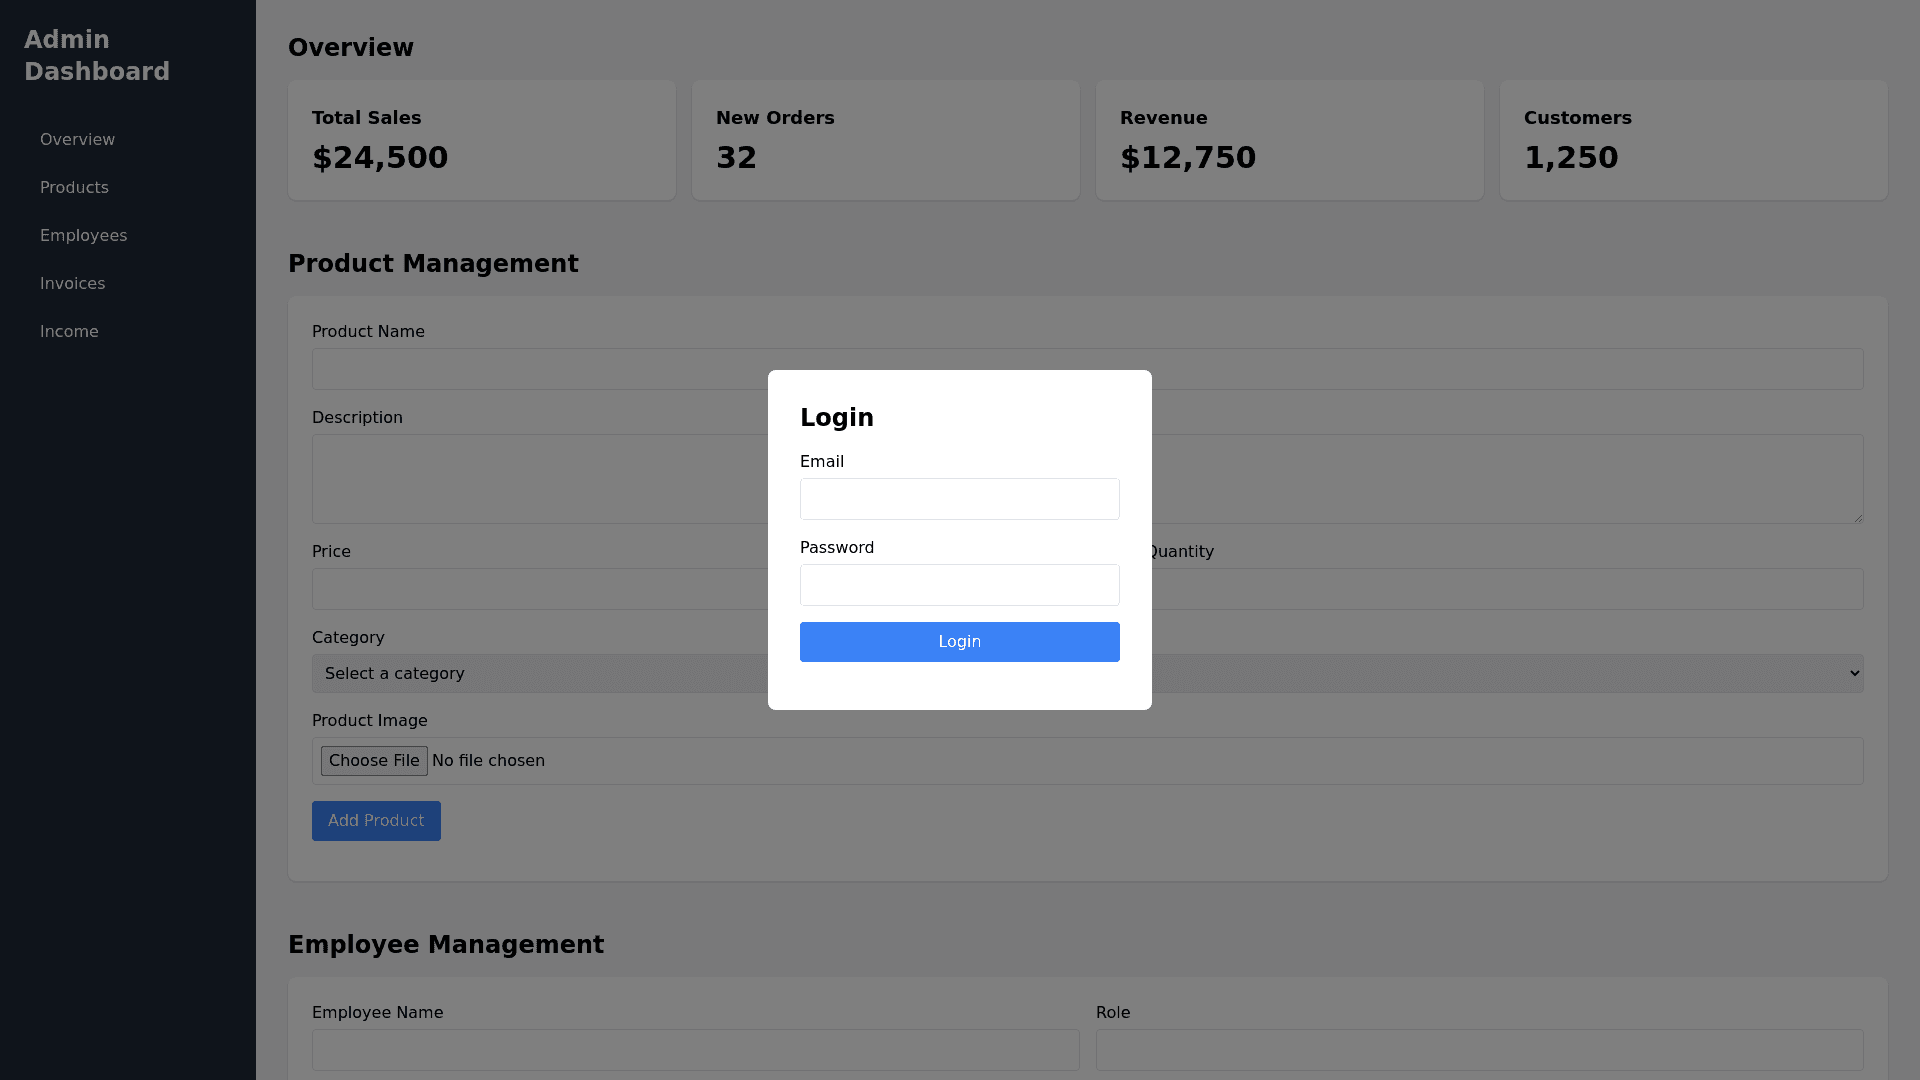Go to the Income section
This screenshot has height=1080, width=1920.
(x=69, y=331)
